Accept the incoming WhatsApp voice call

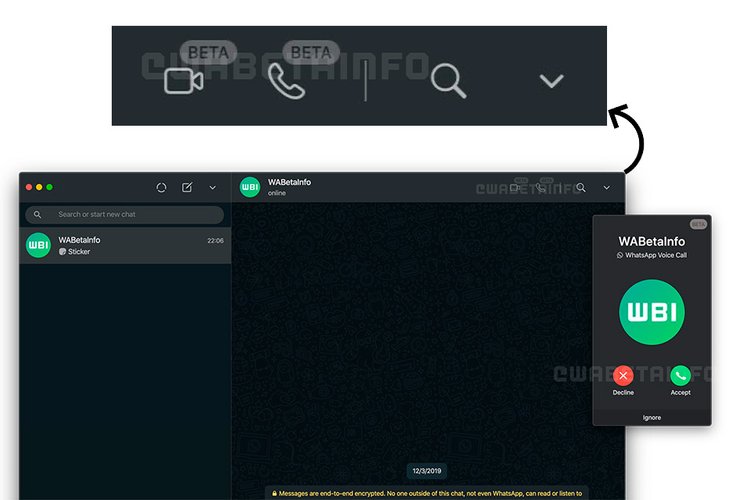point(680,376)
